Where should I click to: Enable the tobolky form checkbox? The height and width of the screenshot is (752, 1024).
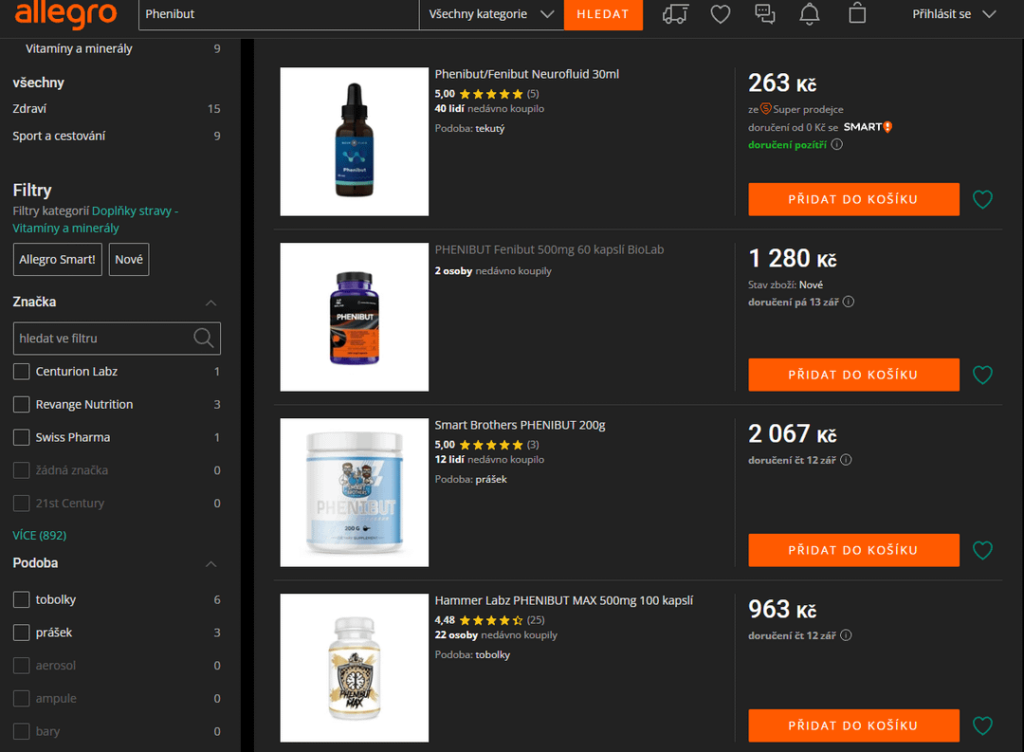click(x=22, y=599)
